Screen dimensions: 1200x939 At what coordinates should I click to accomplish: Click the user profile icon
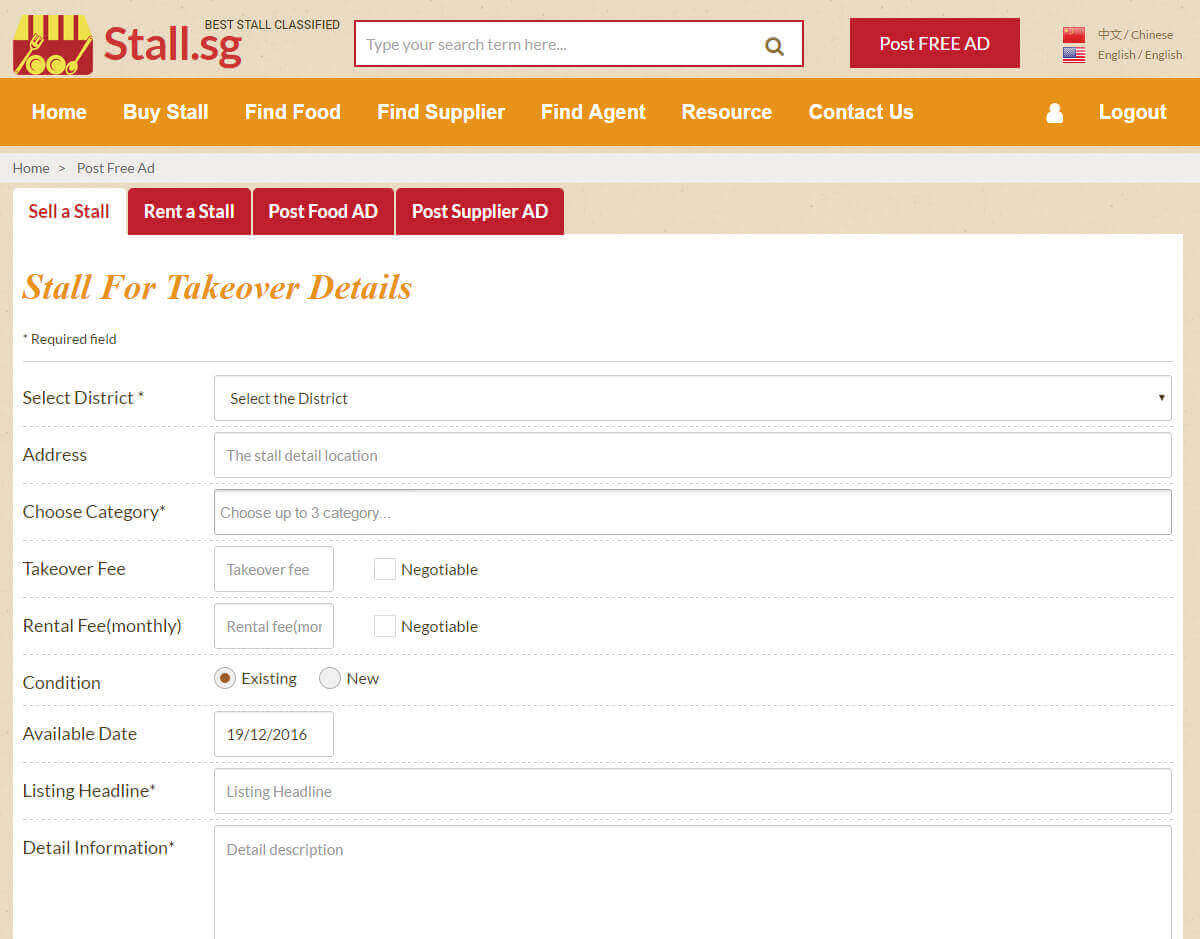pos(1054,113)
